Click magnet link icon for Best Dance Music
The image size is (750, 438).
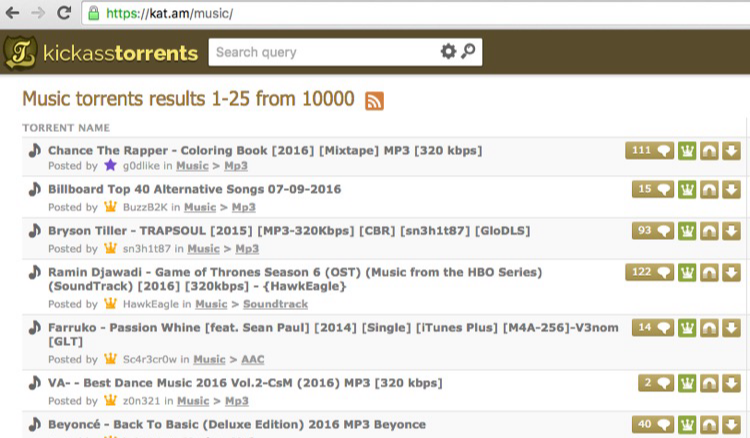tap(709, 383)
